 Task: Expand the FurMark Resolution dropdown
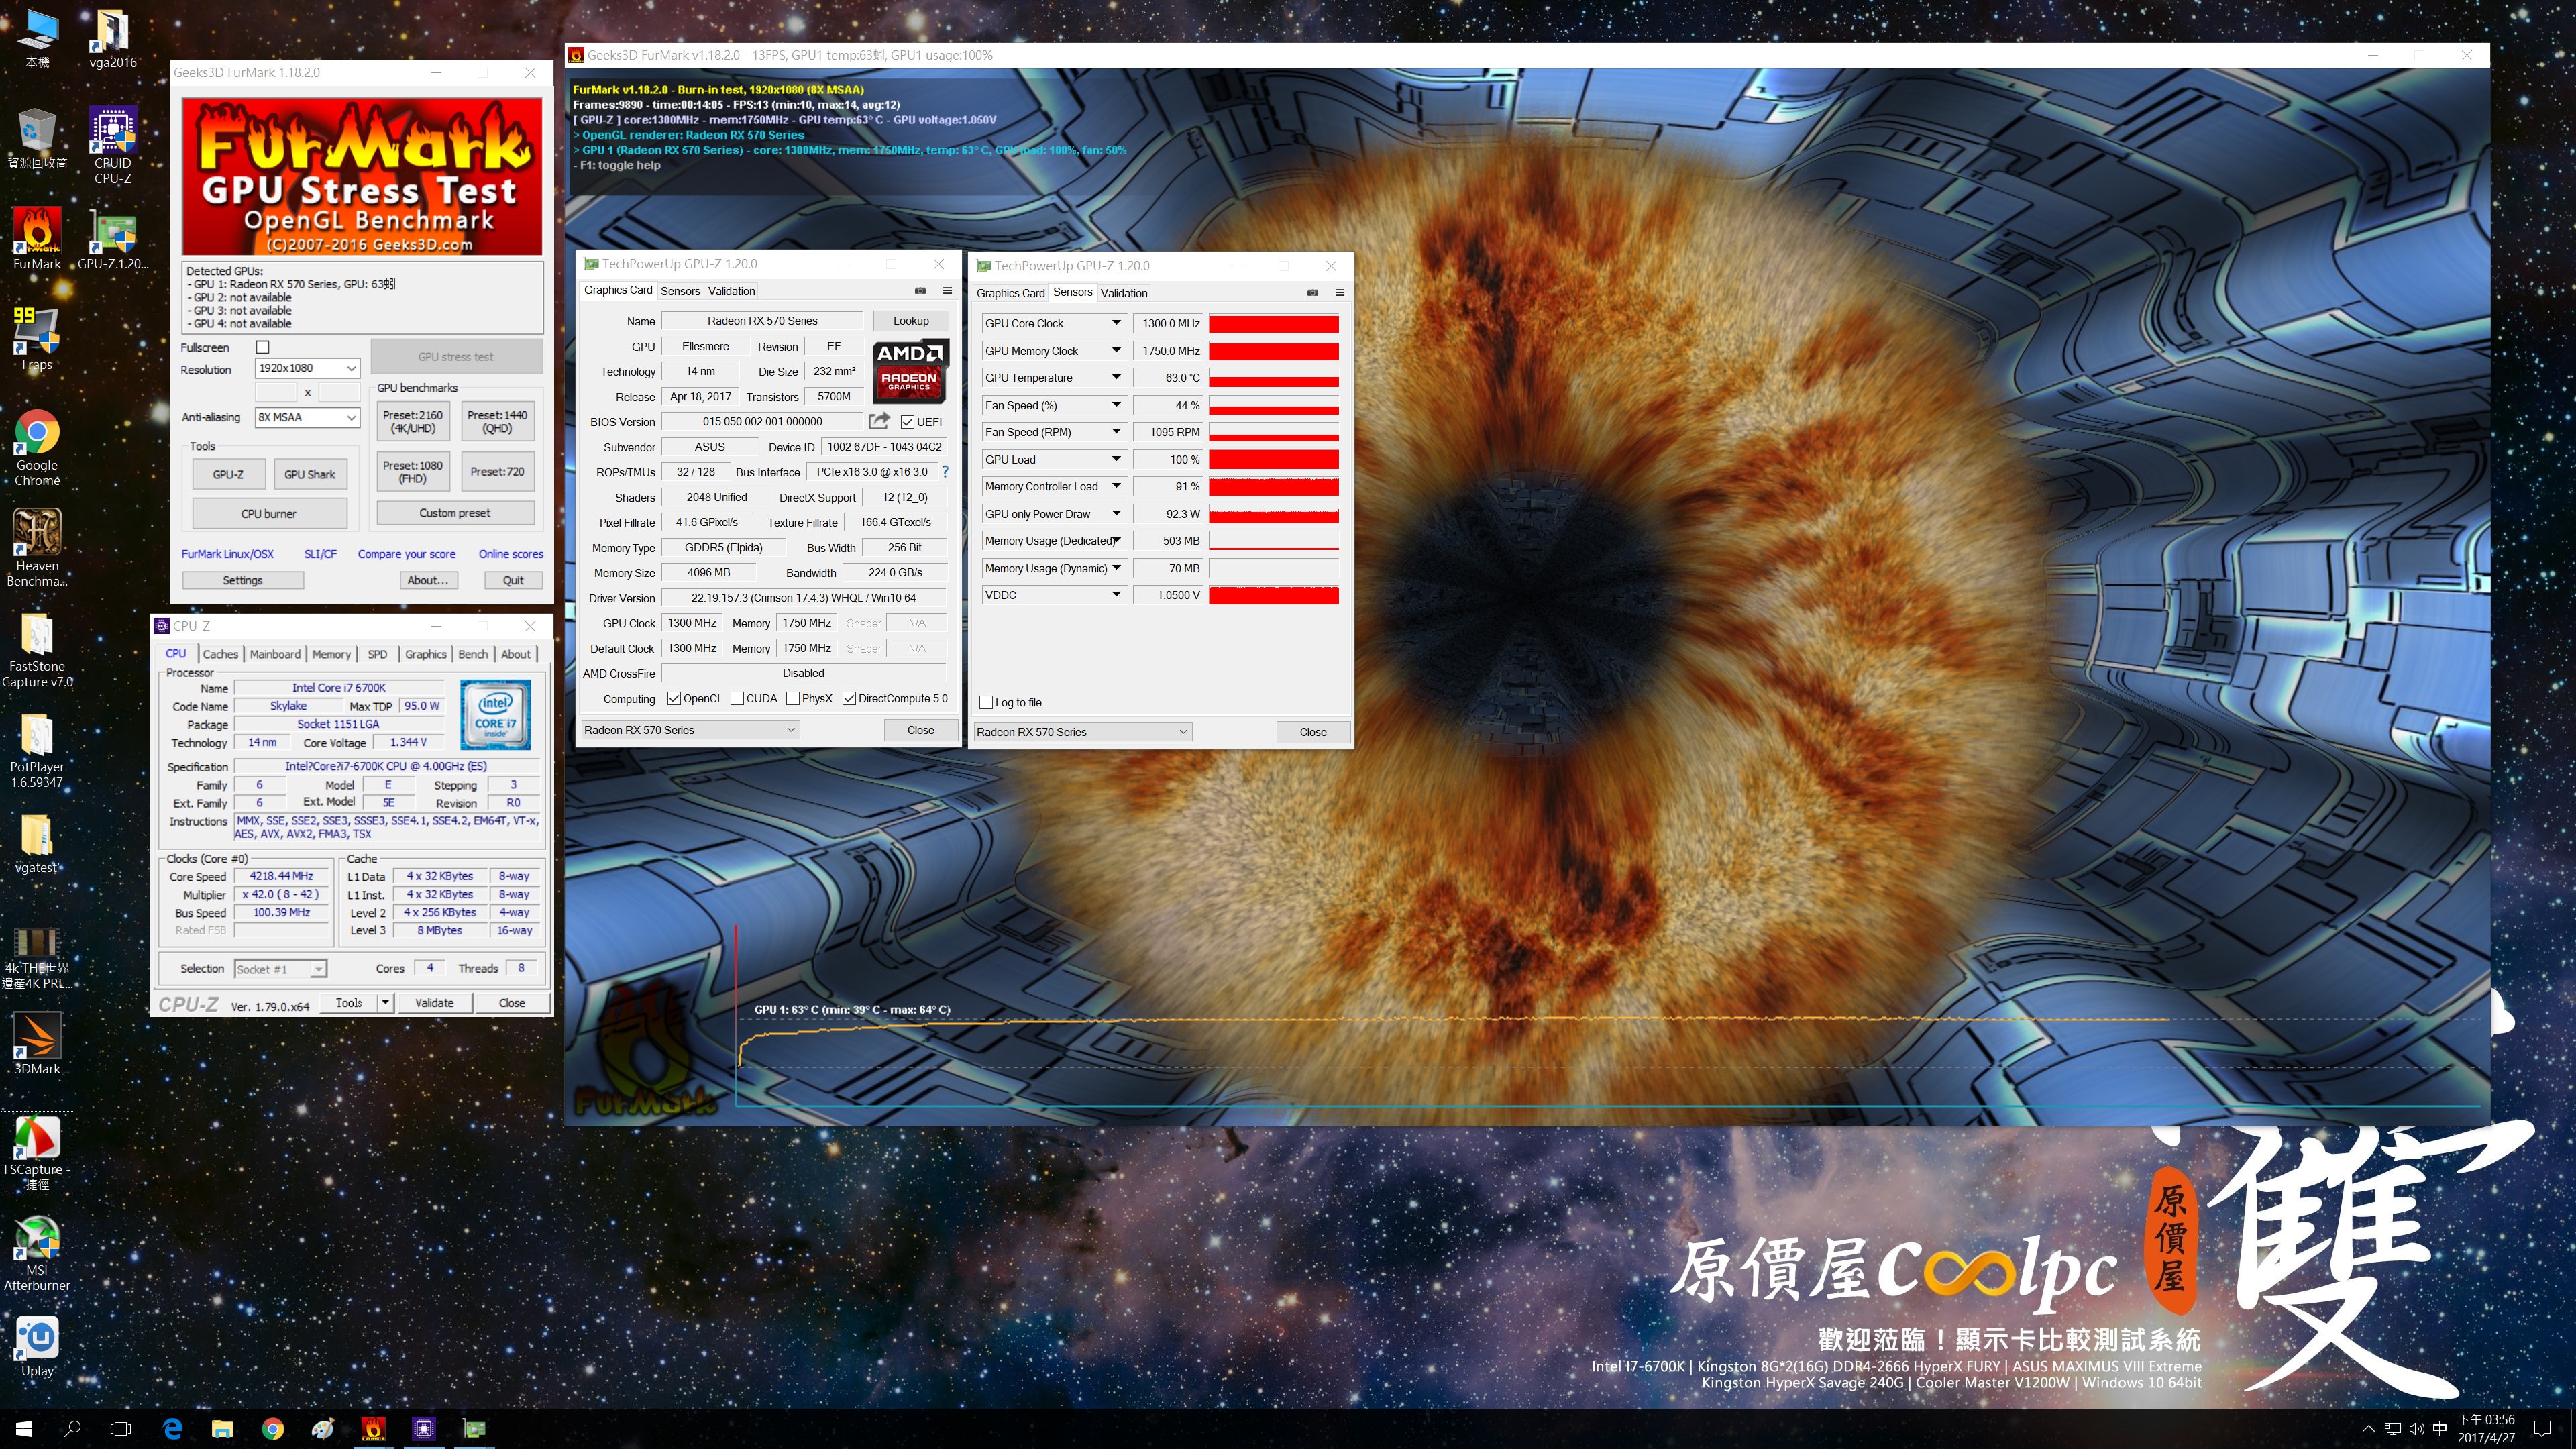click(351, 368)
